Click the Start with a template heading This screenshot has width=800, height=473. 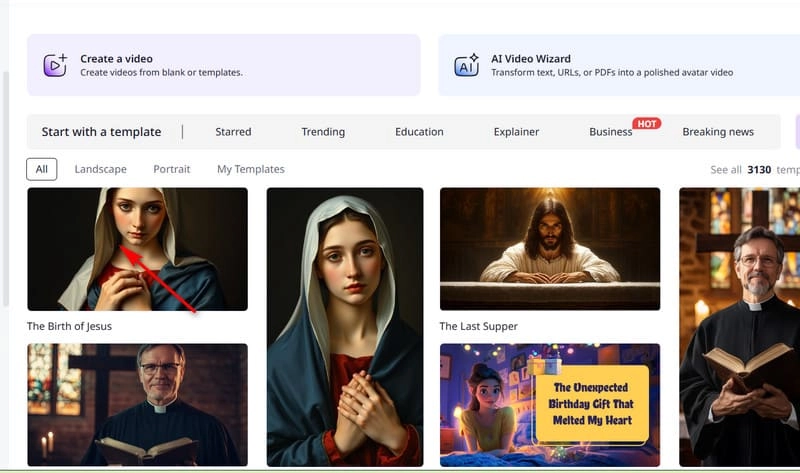pyautogui.click(x=101, y=132)
